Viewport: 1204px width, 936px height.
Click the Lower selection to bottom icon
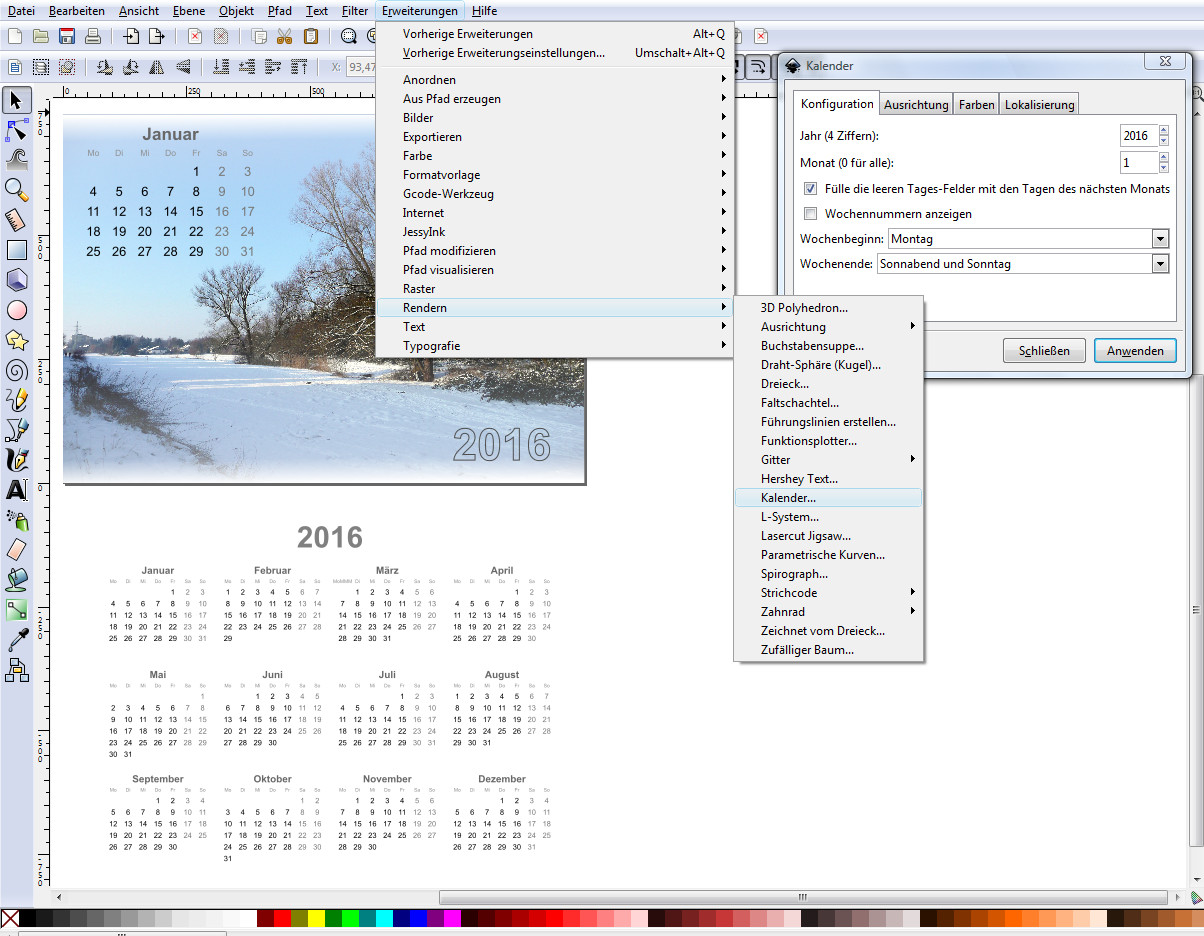222,67
